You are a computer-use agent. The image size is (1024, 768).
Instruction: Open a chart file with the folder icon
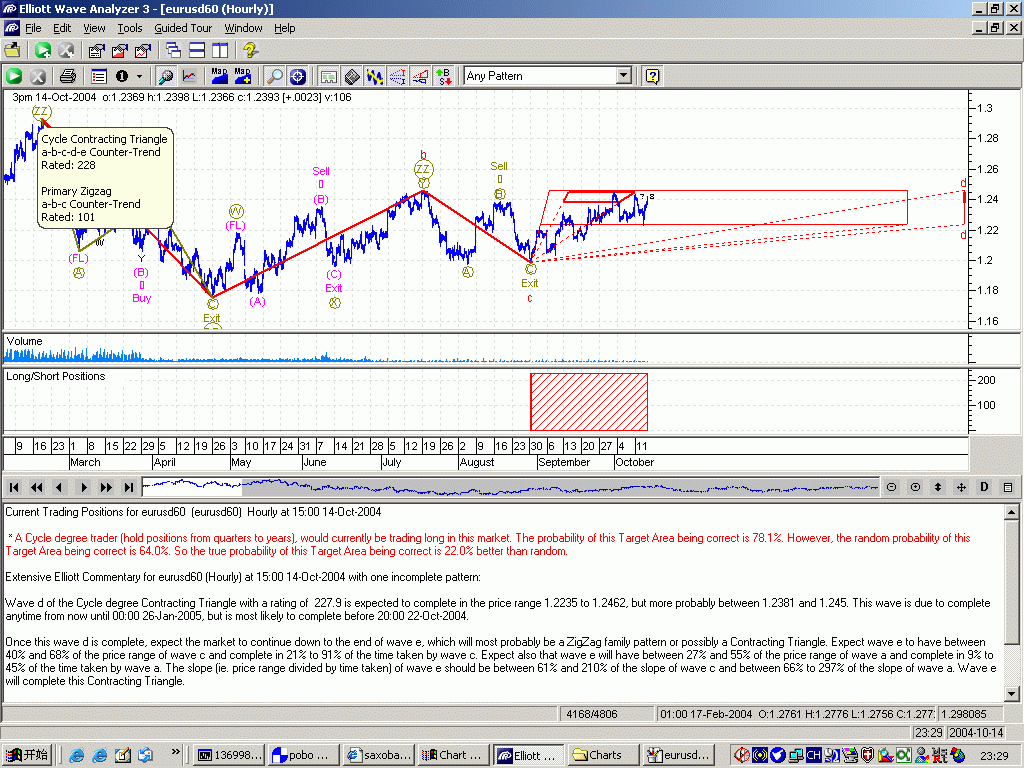pos(12,50)
